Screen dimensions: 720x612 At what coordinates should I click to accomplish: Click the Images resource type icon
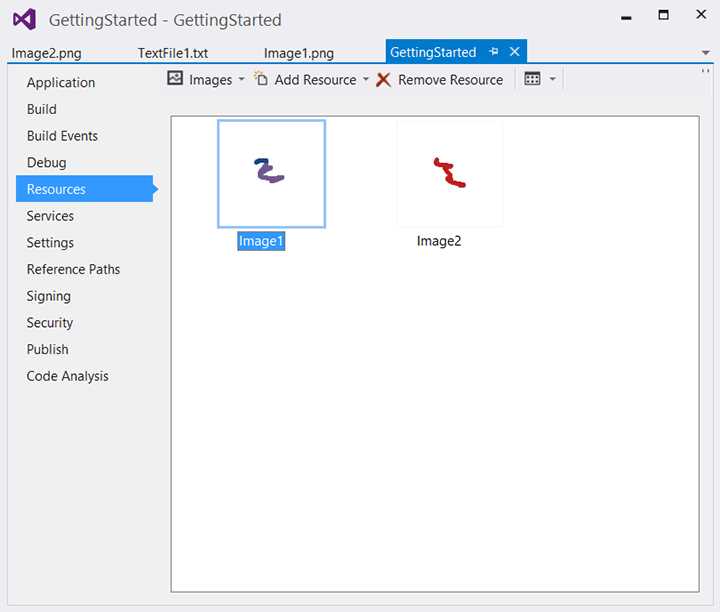click(175, 78)
